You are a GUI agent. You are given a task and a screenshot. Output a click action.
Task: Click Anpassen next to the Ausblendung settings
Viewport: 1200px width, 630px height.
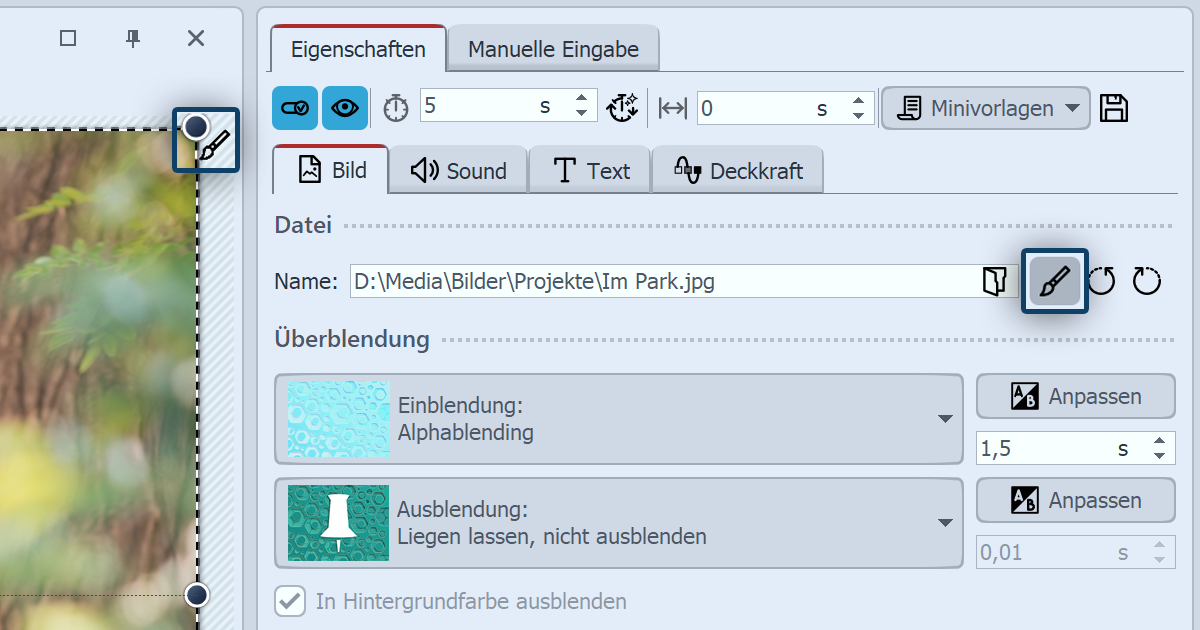click(x=1075, y=500)
